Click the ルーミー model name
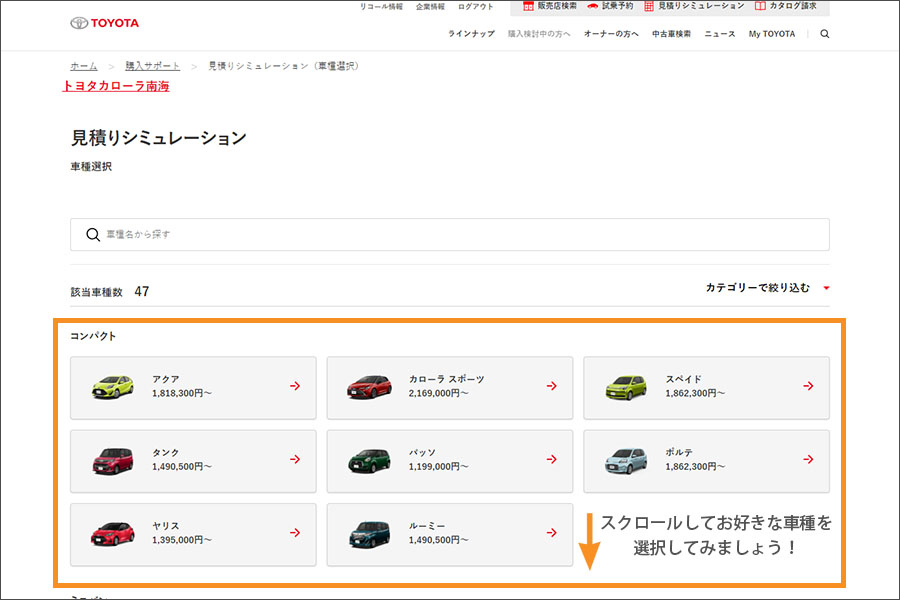This screenshot has height=600, width=900. click(x=427, y=526)
